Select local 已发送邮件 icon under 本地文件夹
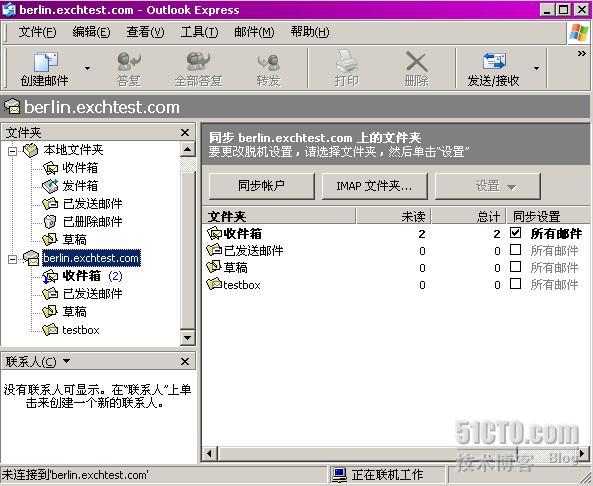Screen dimensions: 593x486 click(50, 204)
